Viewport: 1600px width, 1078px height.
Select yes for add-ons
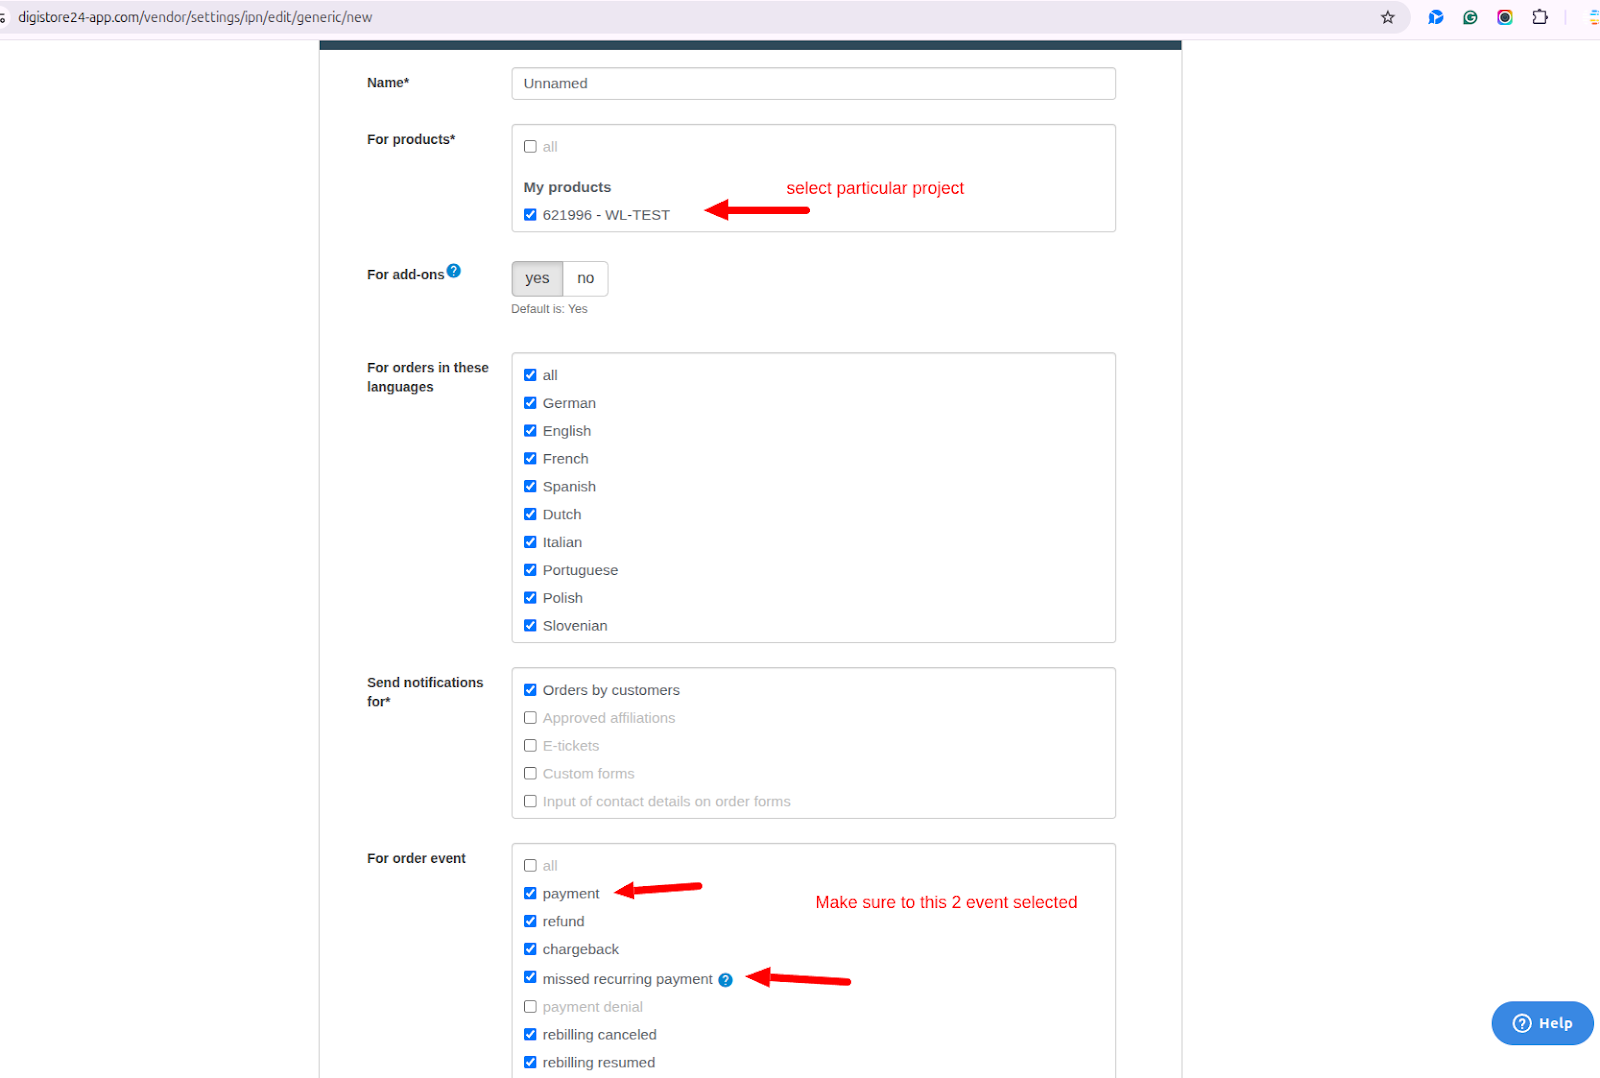pyautogui.click(x=537, y=278)
